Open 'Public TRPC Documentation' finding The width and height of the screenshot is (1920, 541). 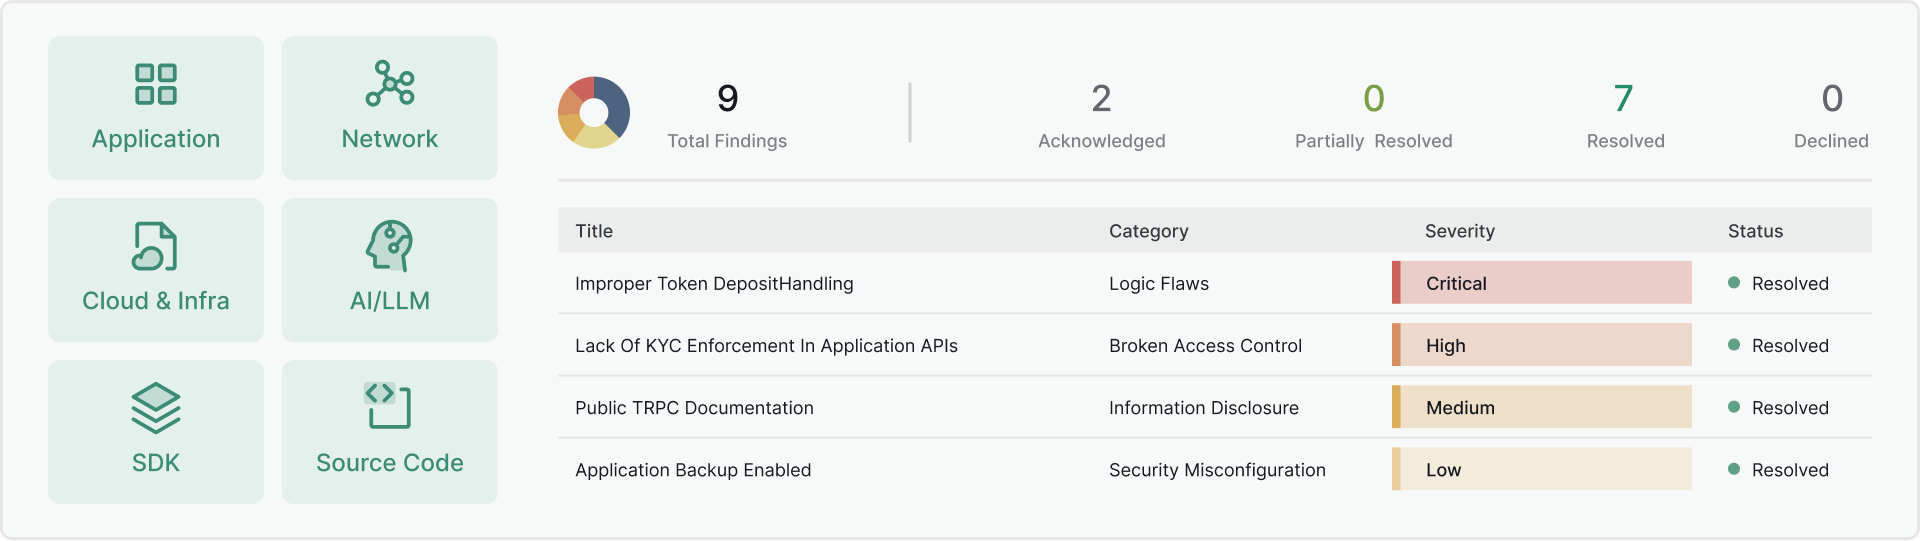tap(694, 407)
